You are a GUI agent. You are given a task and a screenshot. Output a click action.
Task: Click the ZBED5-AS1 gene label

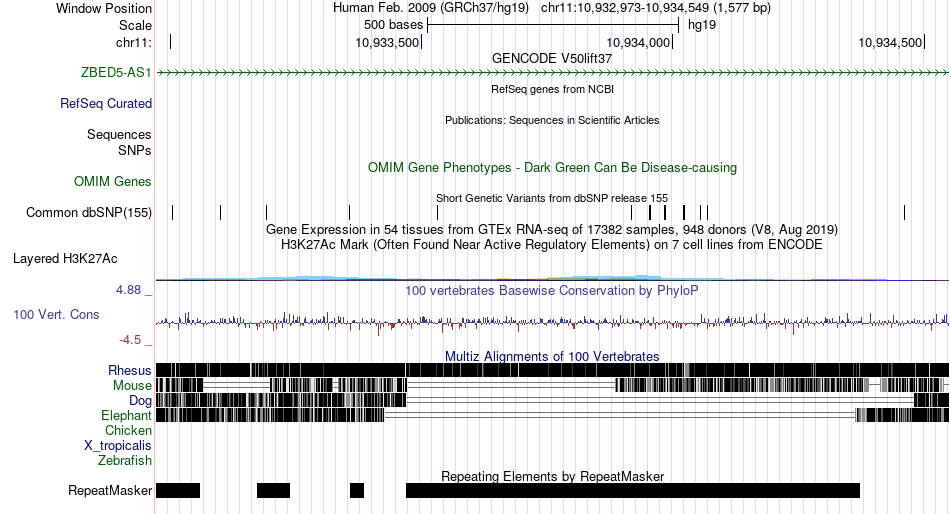tap(116, 73)
